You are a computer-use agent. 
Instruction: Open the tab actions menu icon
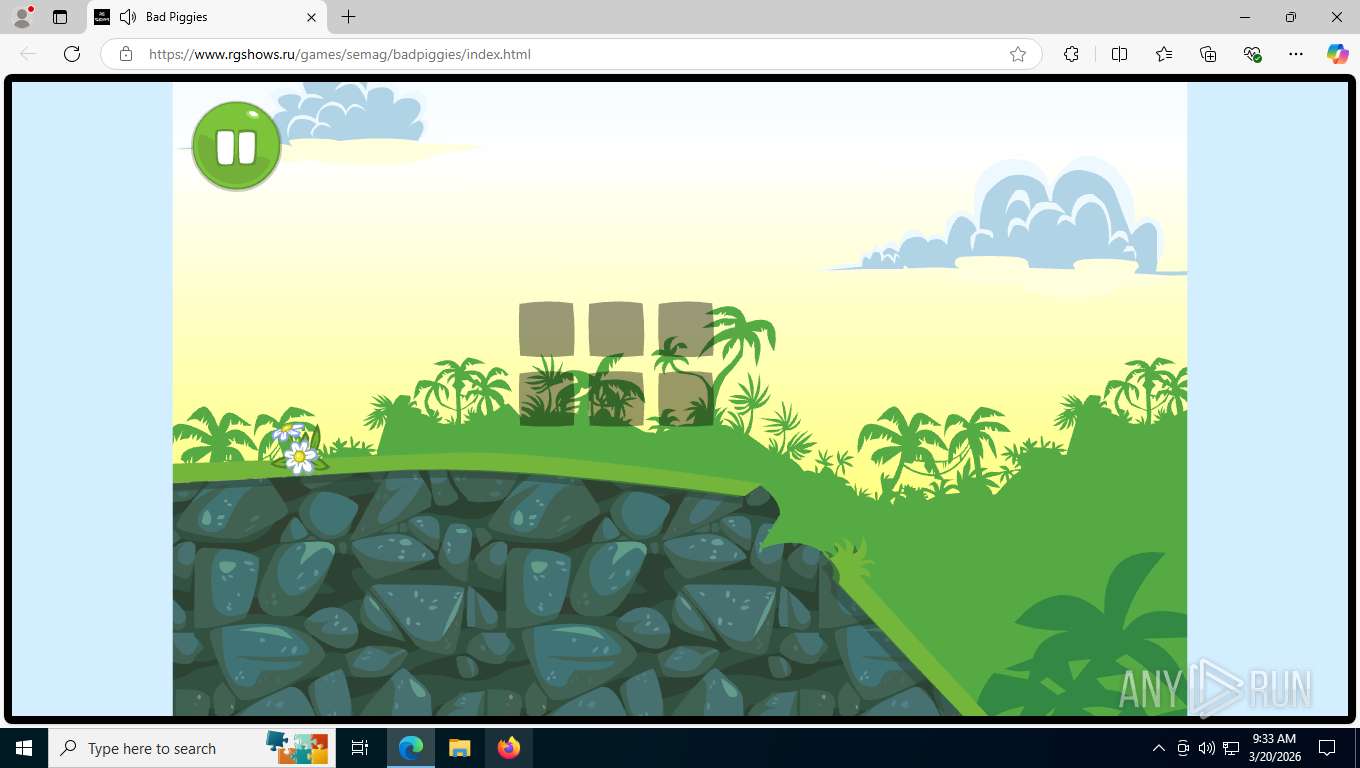tap(60, 17)
